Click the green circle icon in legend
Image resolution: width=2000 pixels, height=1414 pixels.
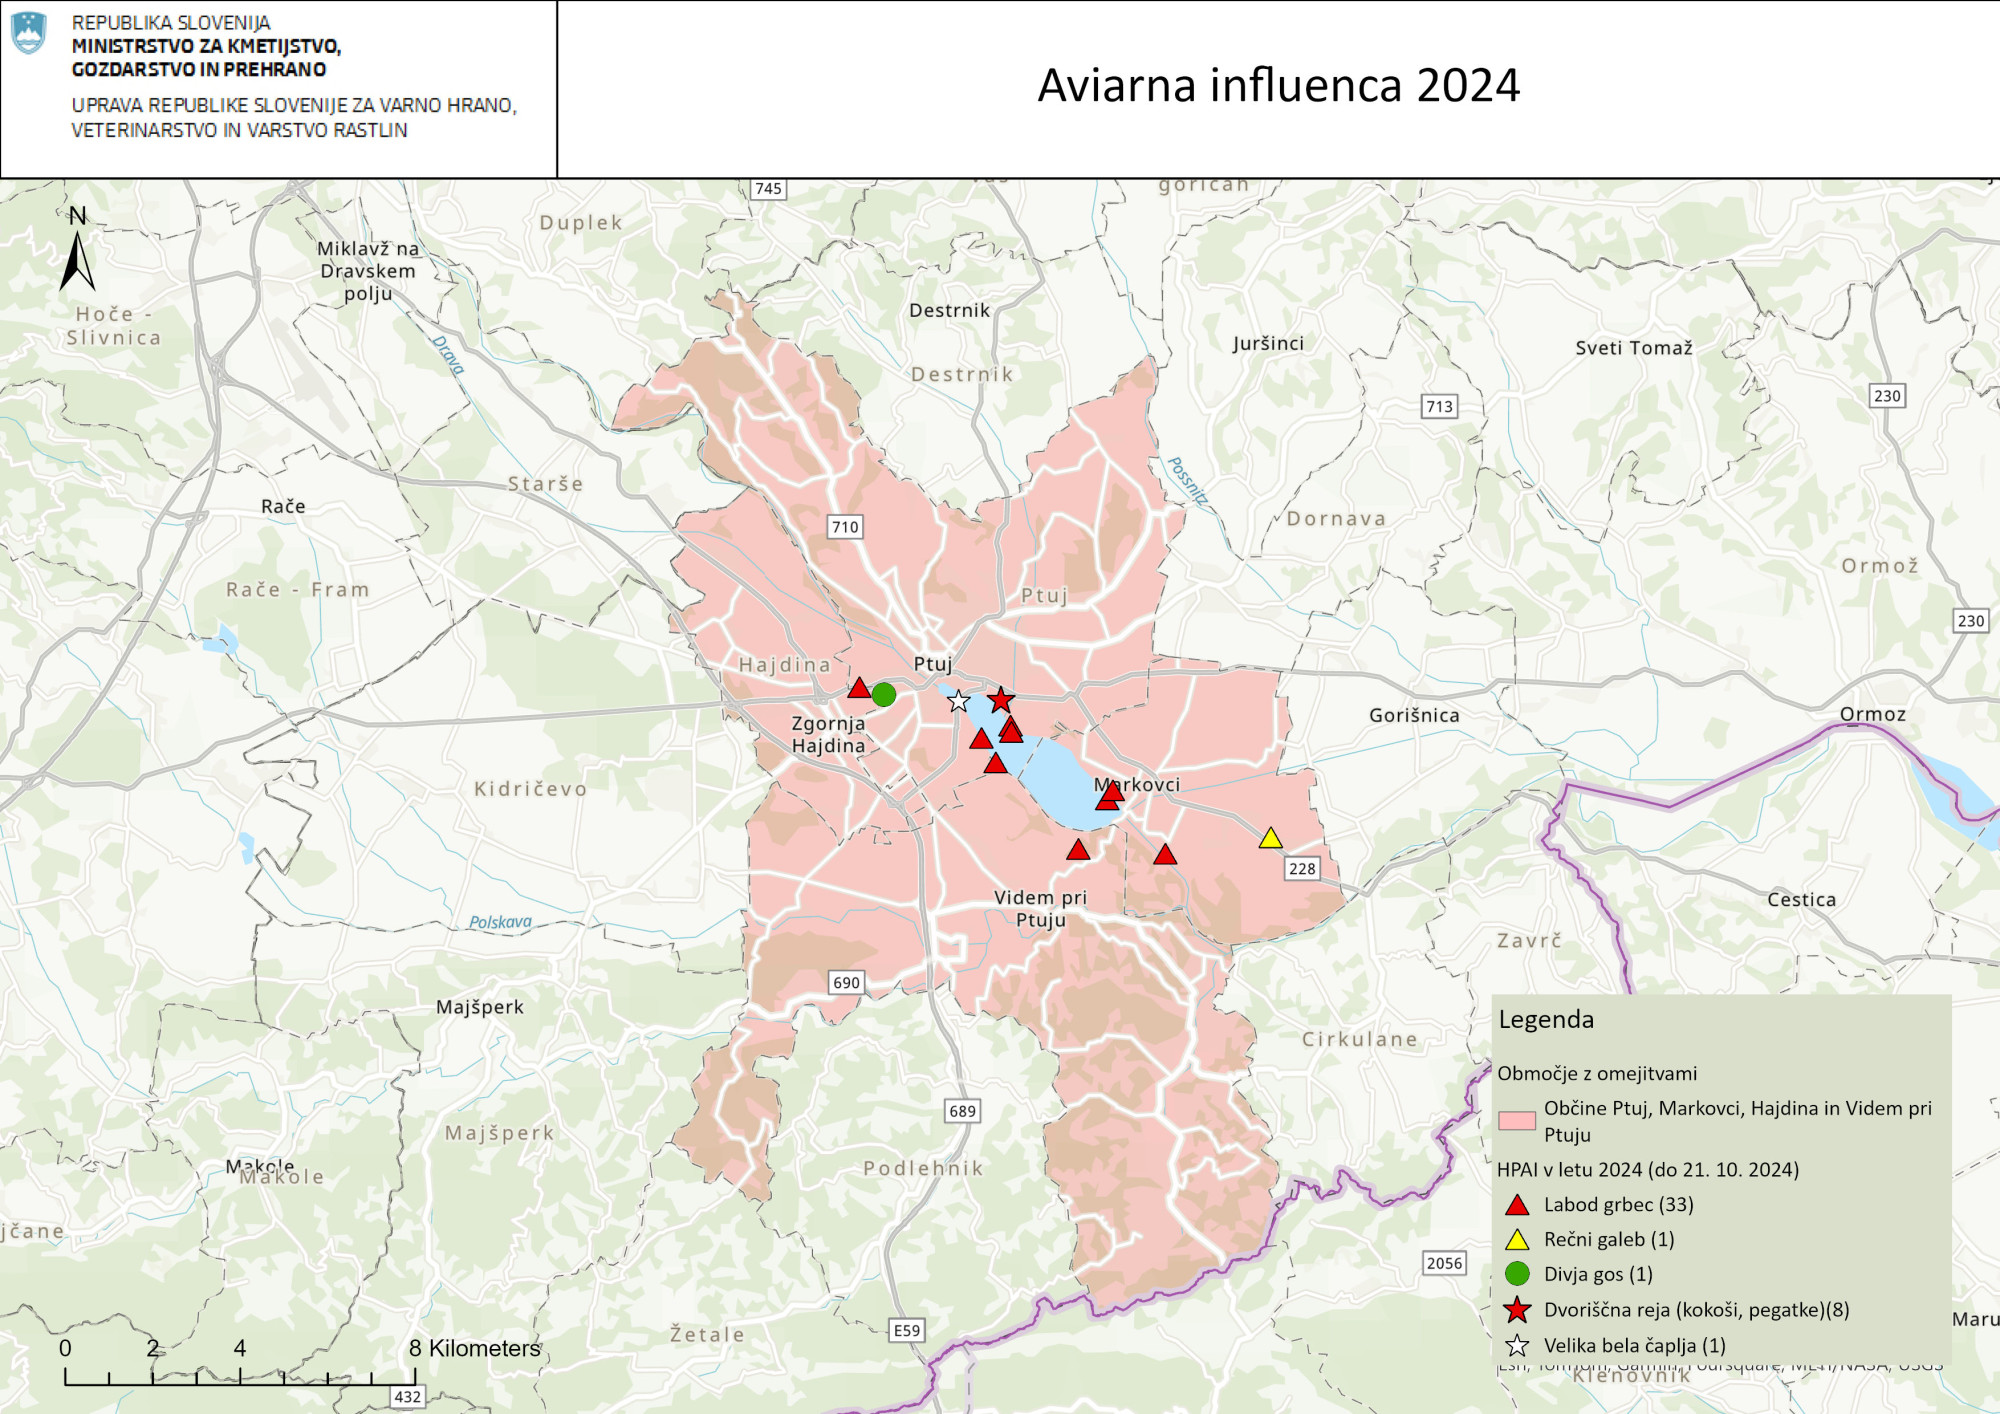click(x=1517, y=1274)
